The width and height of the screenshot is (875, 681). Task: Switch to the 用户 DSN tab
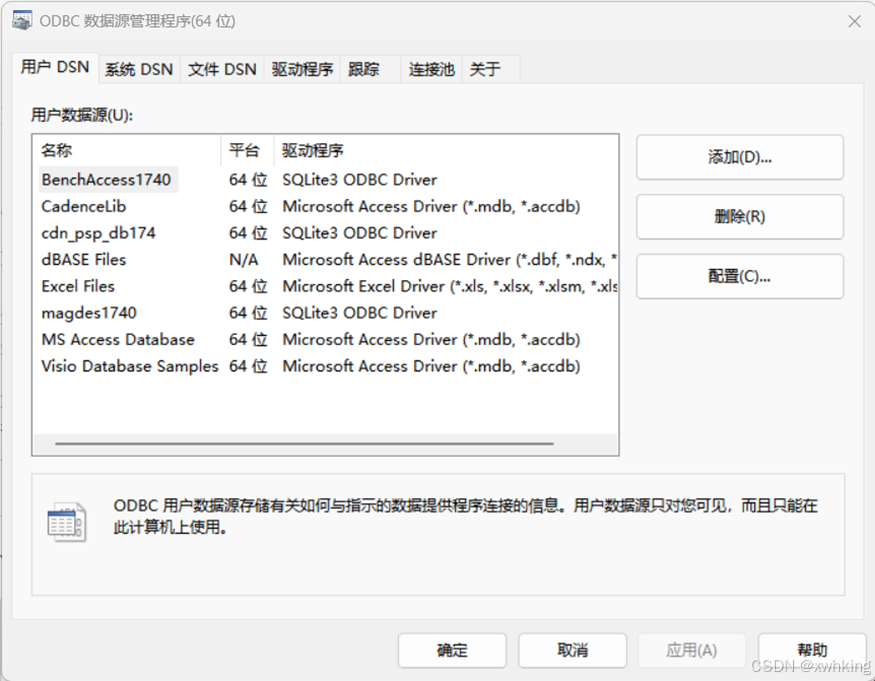coord(55,68)
